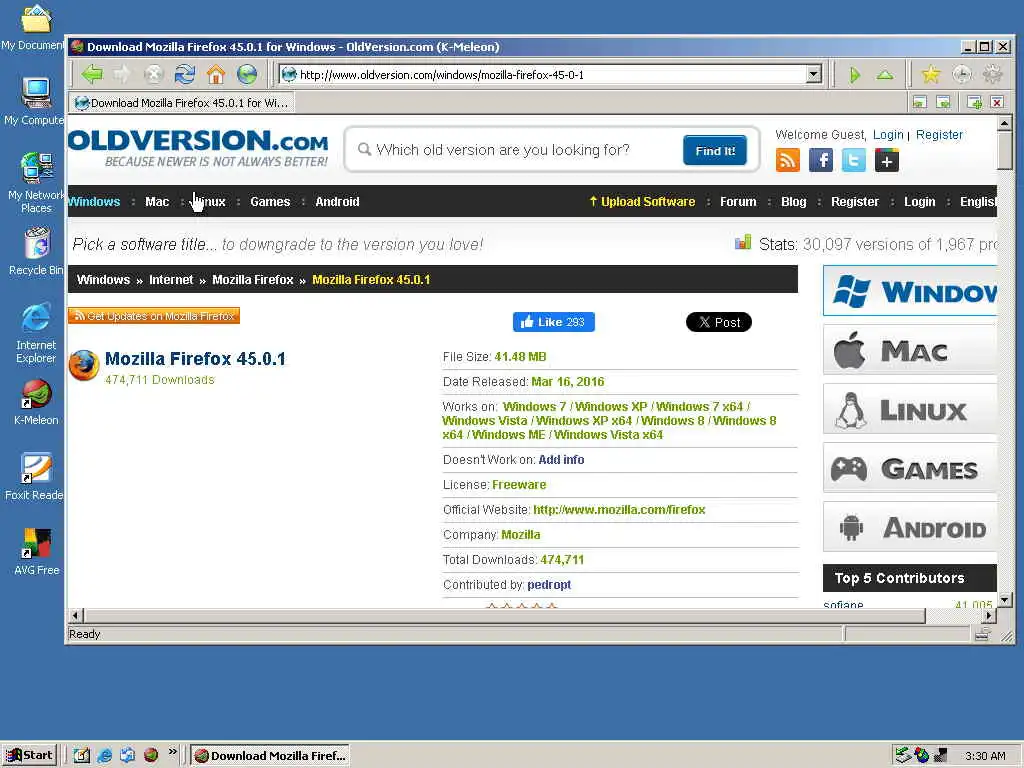Click the vertical scrollbar down arrow
This screenshot has height=768, width=1024.
[1004, 600]
